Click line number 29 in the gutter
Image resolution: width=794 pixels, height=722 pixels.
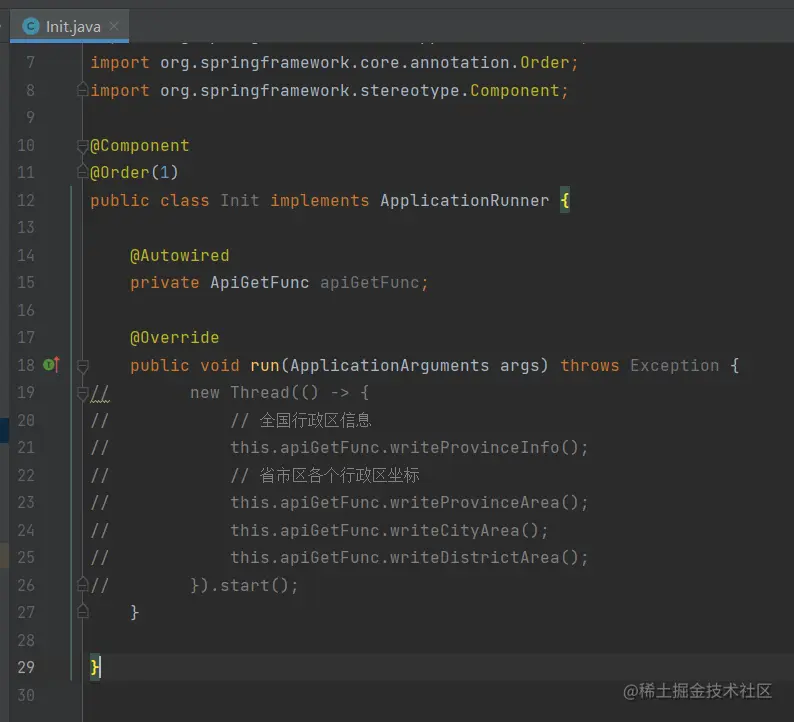point(26,667)
